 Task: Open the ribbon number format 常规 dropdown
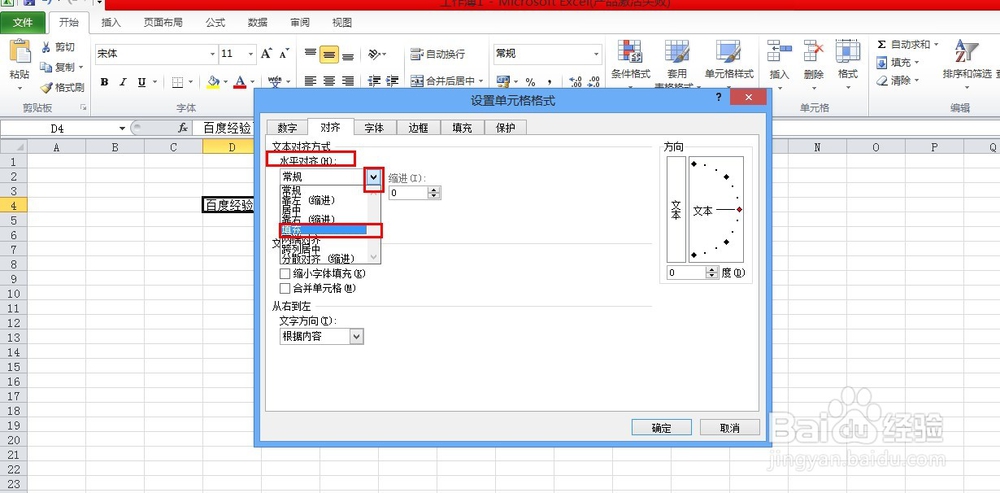pyautogui.click(x=596, y=54)
